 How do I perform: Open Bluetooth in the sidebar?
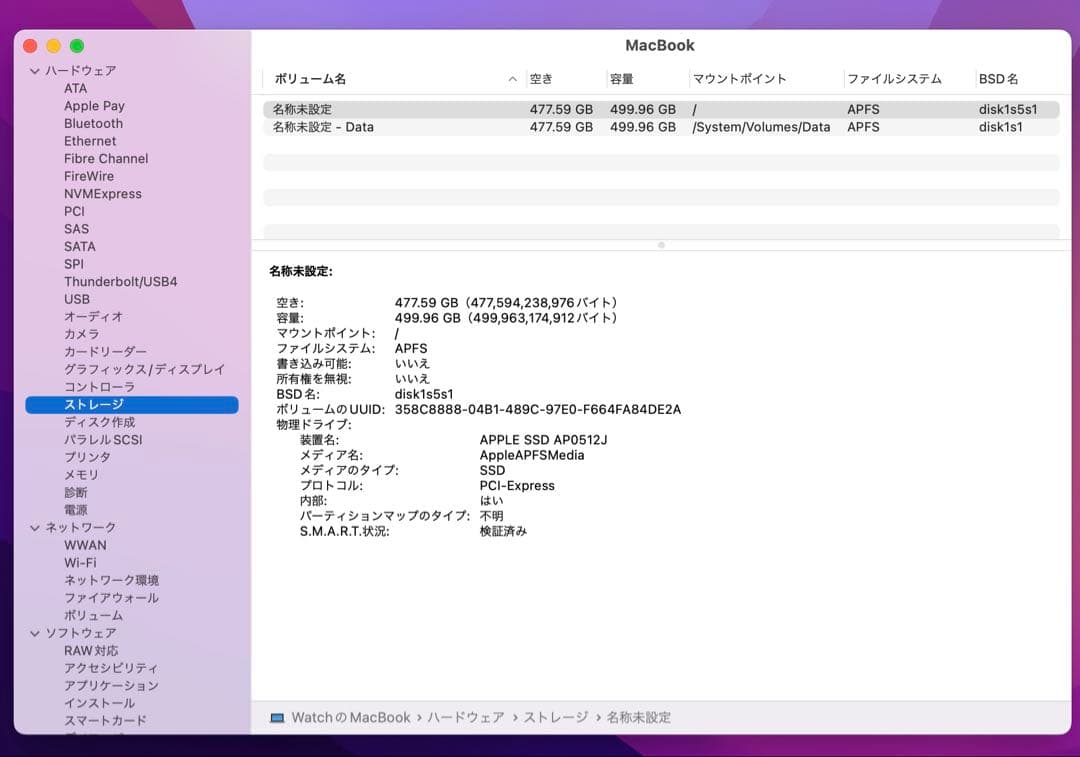(x=93, y=124)
